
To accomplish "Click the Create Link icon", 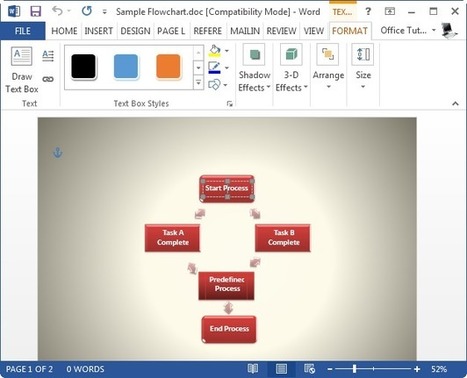I will [x=48, y=79].
